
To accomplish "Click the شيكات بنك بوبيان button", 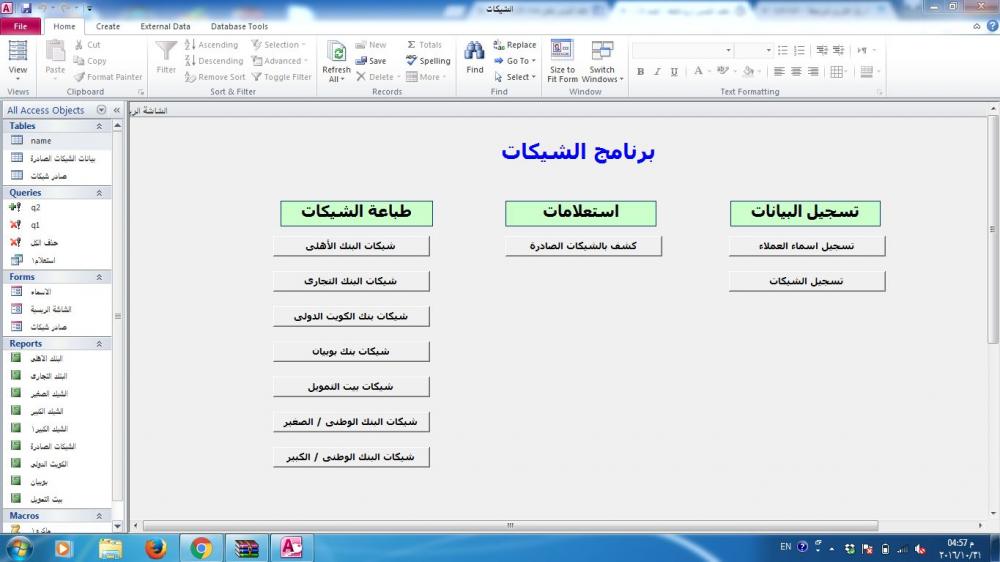I will click(351, 351).
